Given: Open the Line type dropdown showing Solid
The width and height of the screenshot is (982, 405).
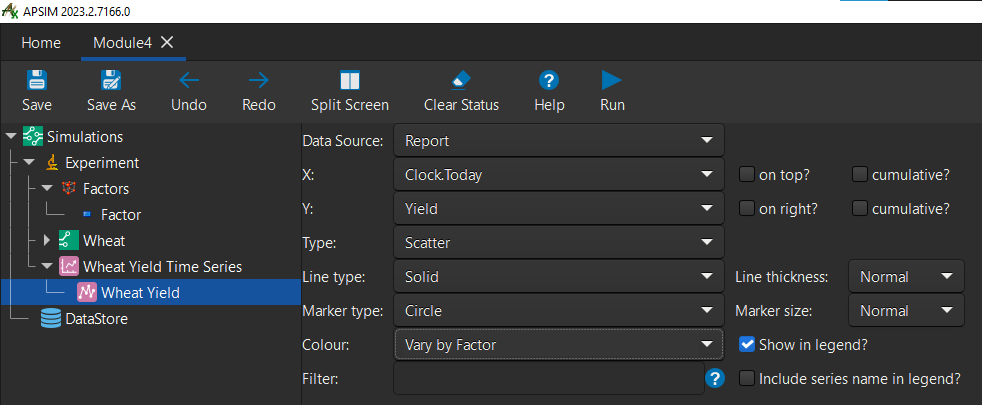Looking at the screenshot, I should [x=559, y=276].
